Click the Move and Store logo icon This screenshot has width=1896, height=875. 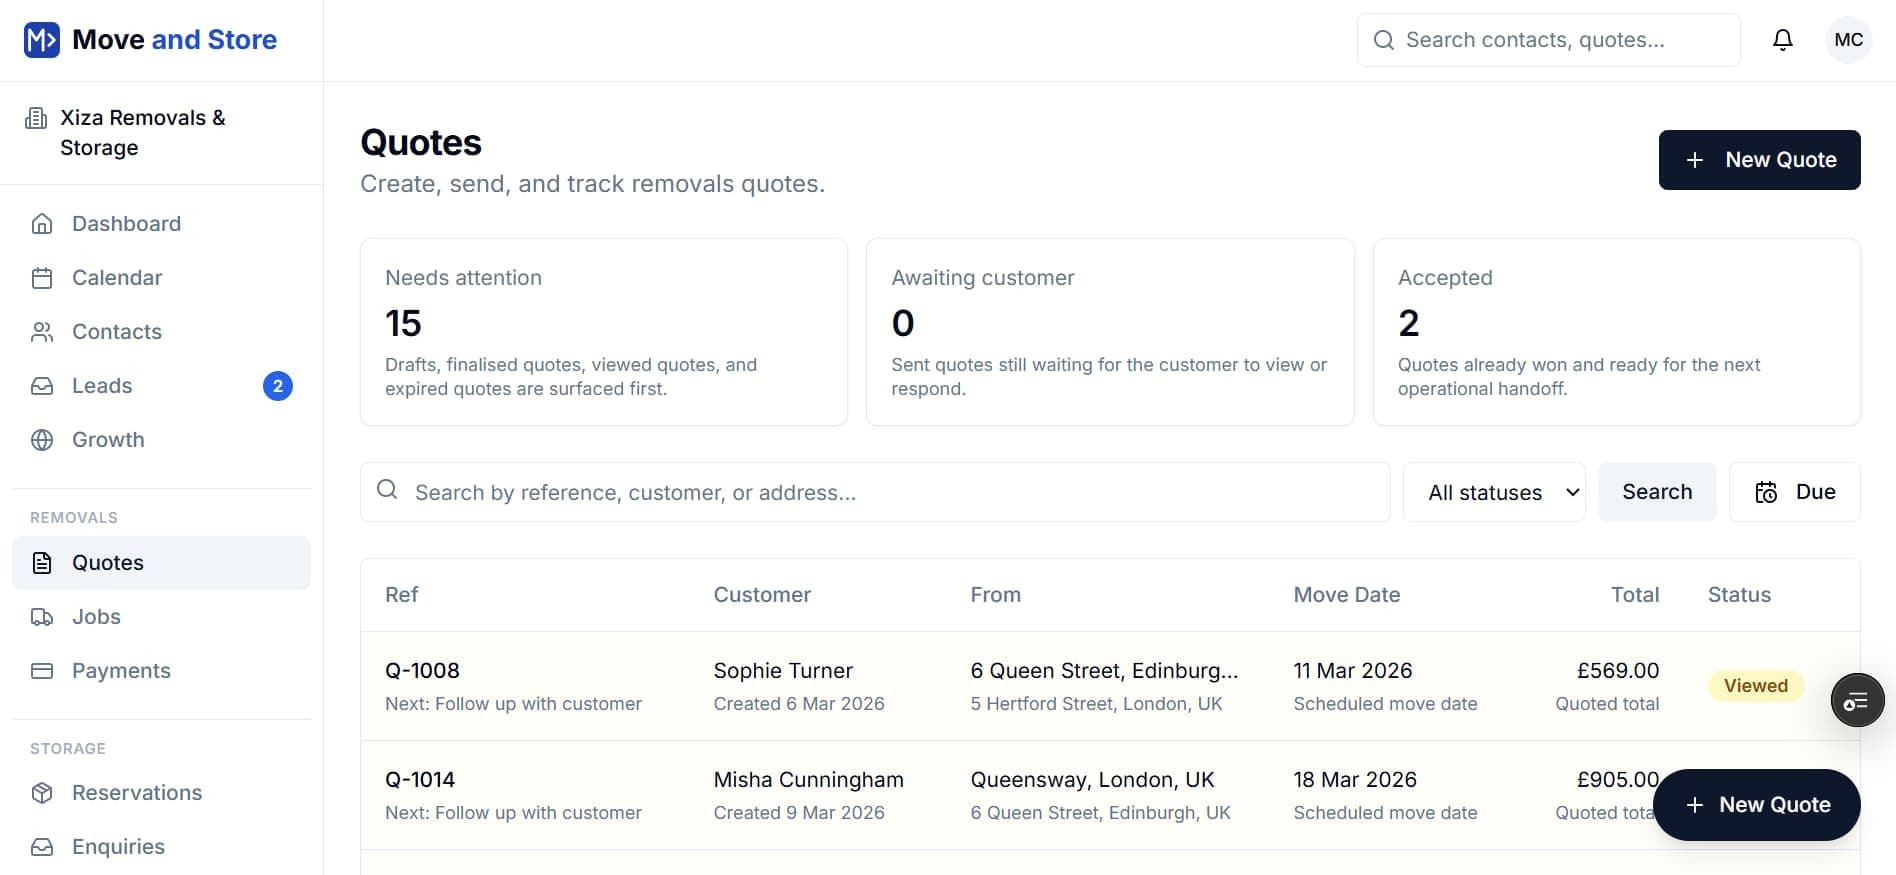point(42,40)
